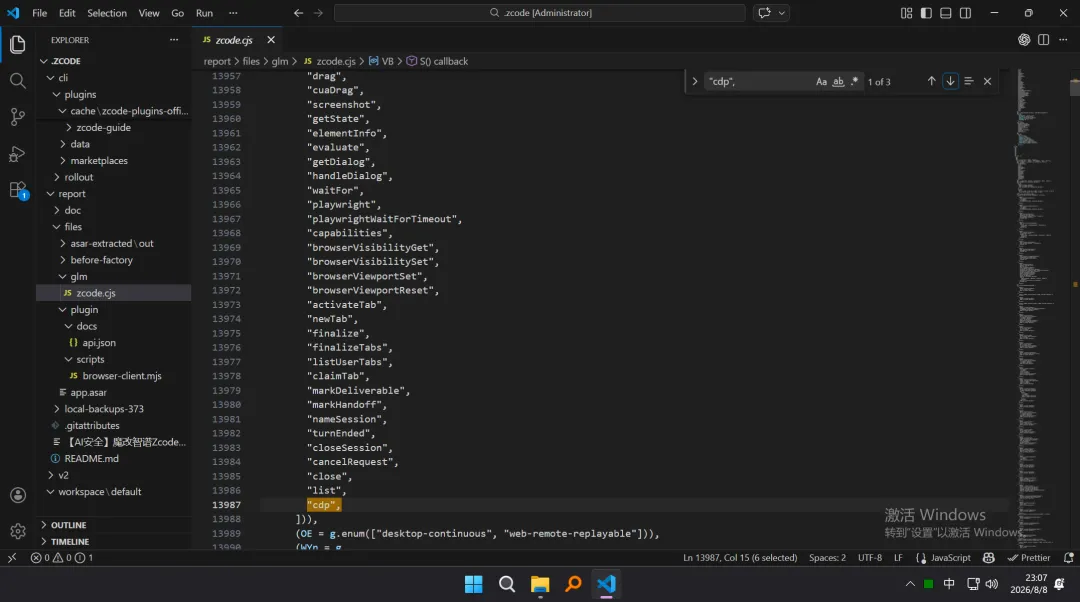The height and width of the screenshot is (602, 1080).
Task: Click Explorer views and more actions ellipsis
Action: (174, 40)
